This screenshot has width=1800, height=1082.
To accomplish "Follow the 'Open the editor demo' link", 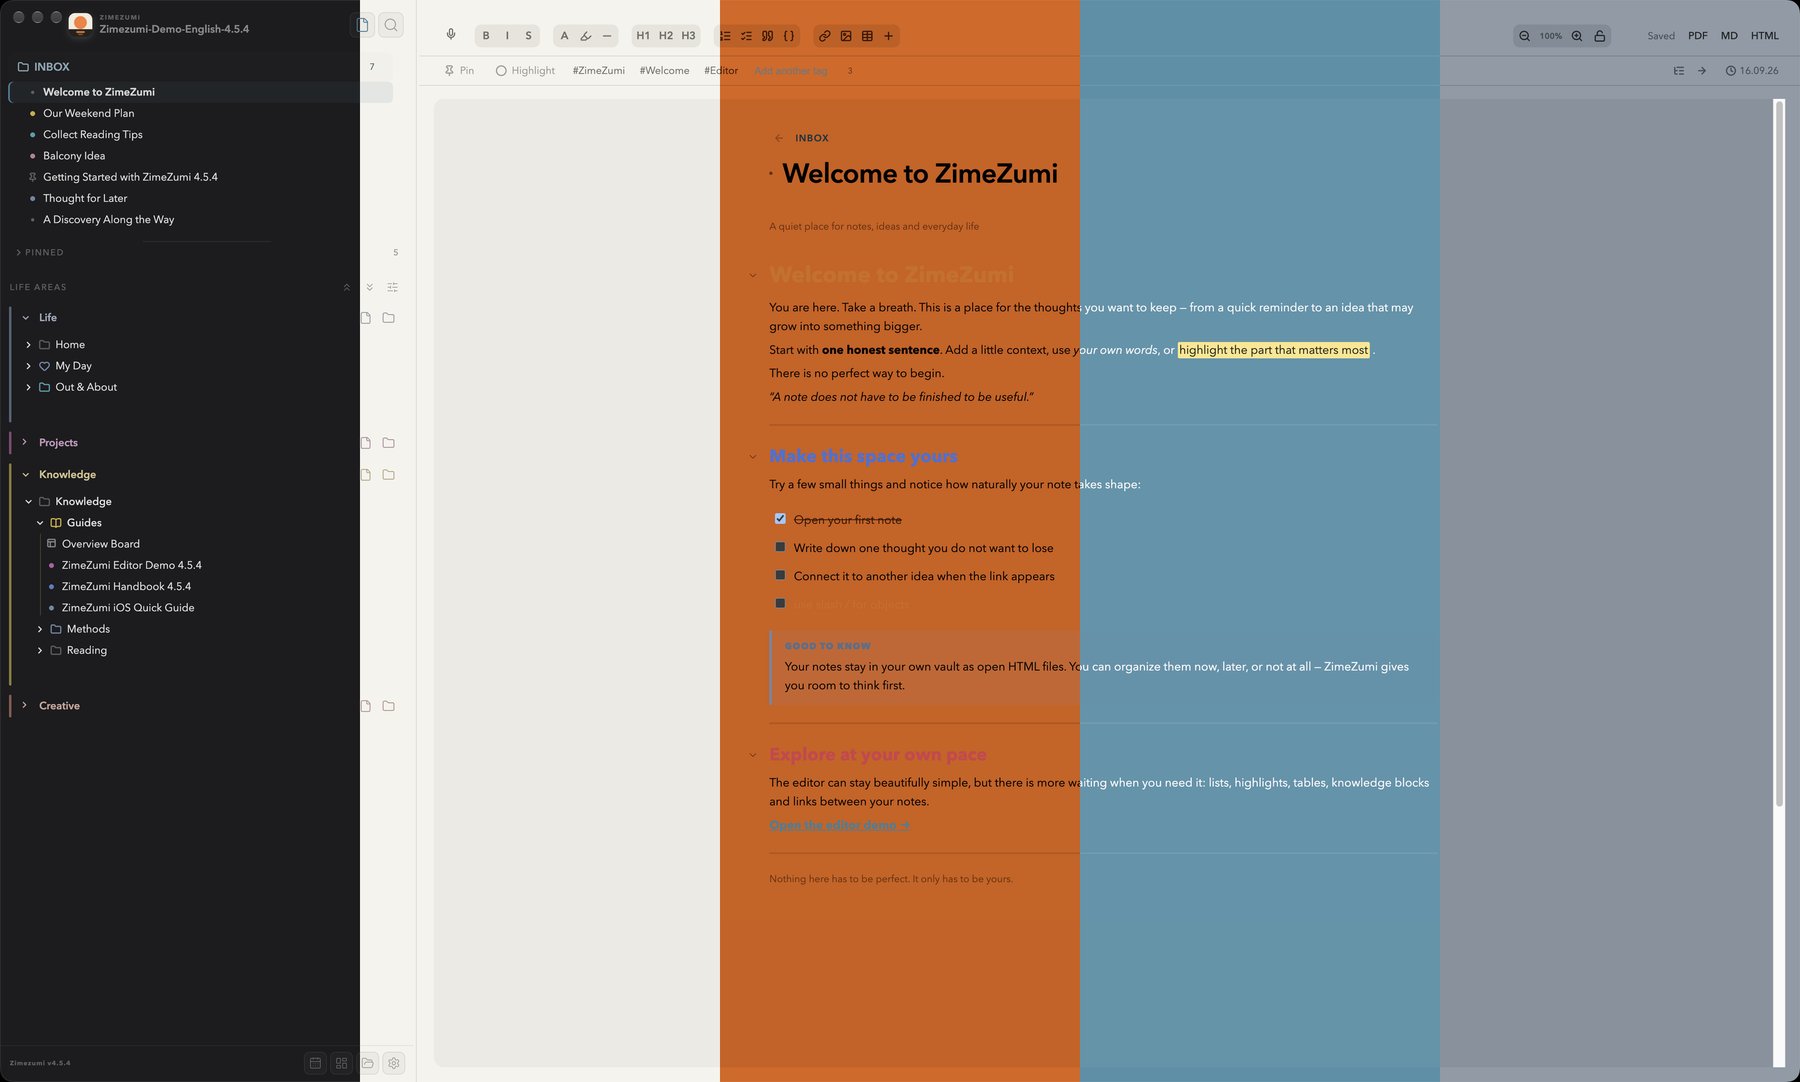I will 839,825.
